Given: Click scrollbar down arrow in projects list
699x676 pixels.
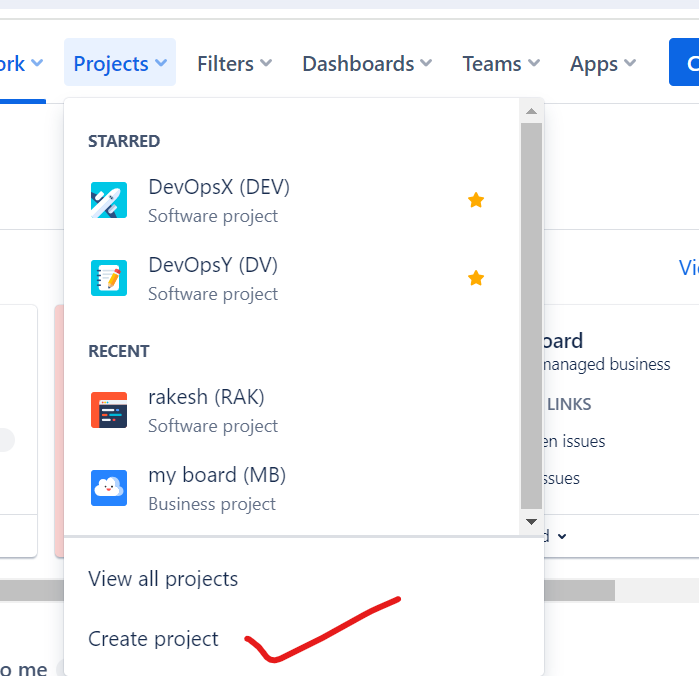Looking at the screenshot, I should pyautogui.click(x=531, y=522).
